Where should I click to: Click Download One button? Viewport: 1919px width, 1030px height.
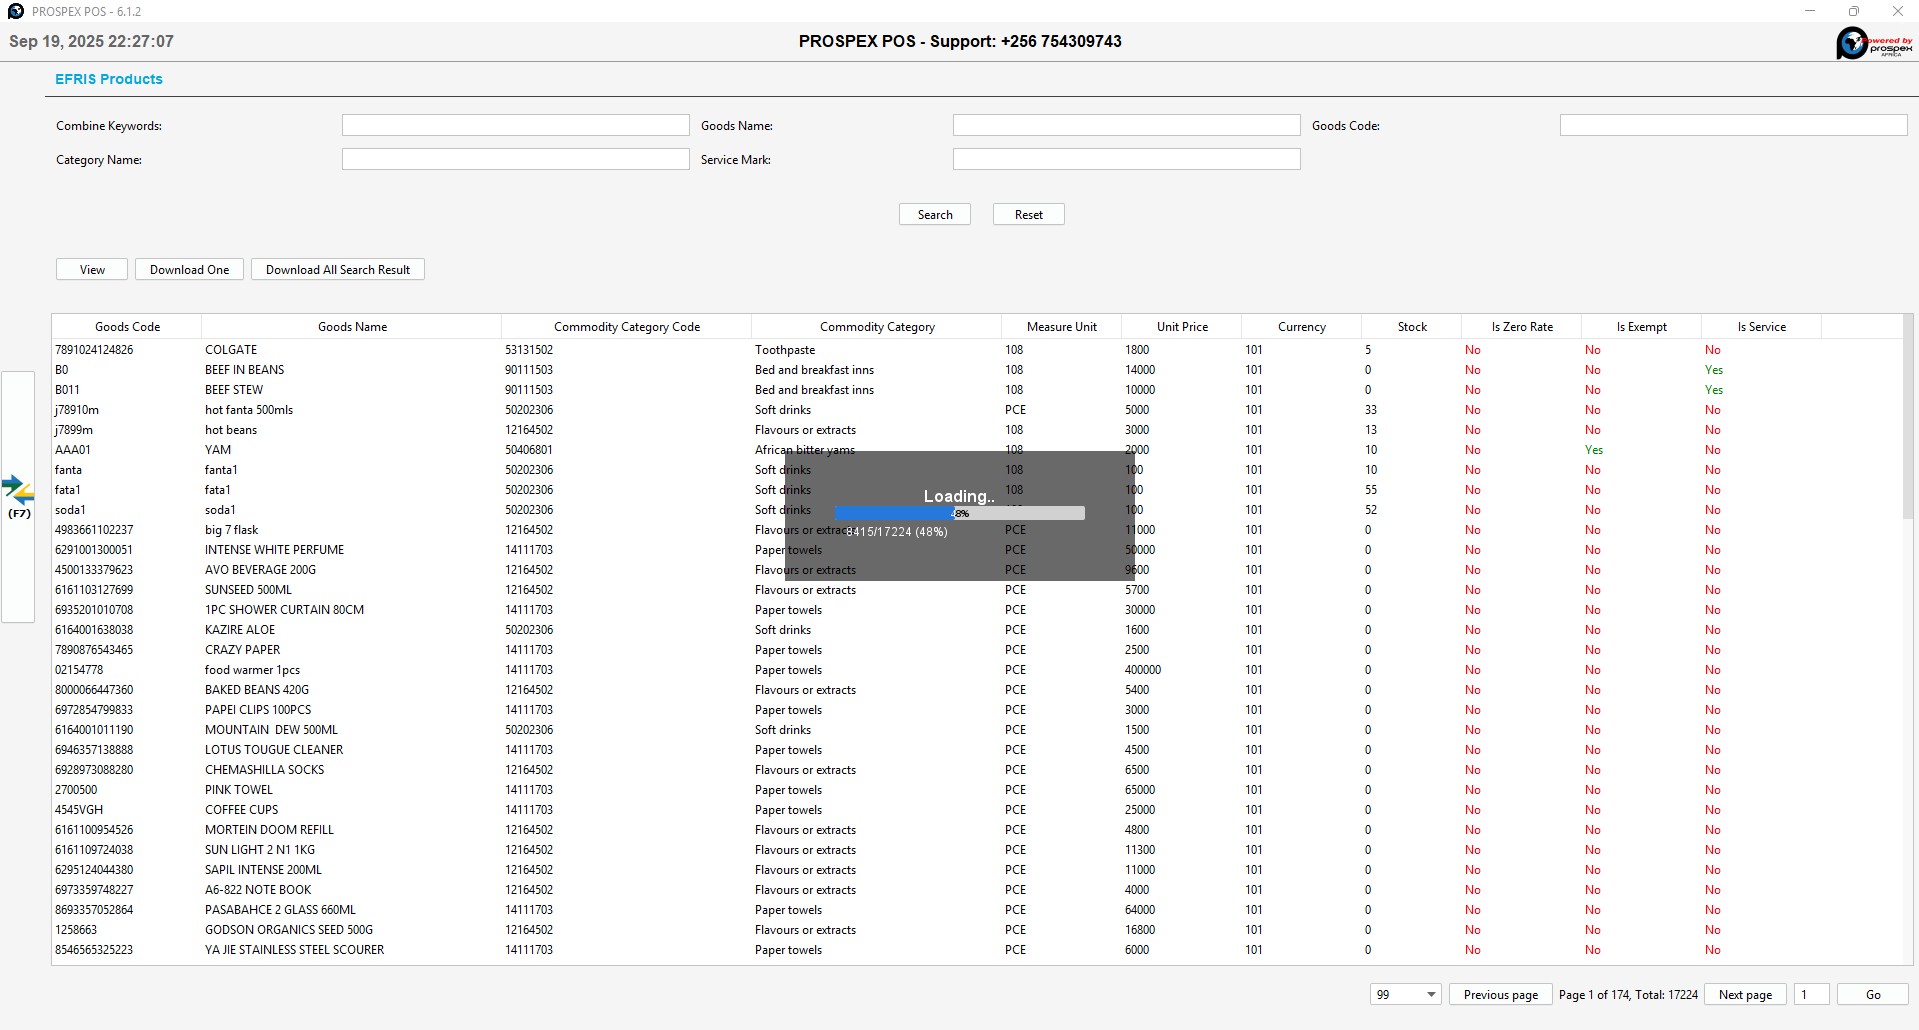click(x=189, y=270)
